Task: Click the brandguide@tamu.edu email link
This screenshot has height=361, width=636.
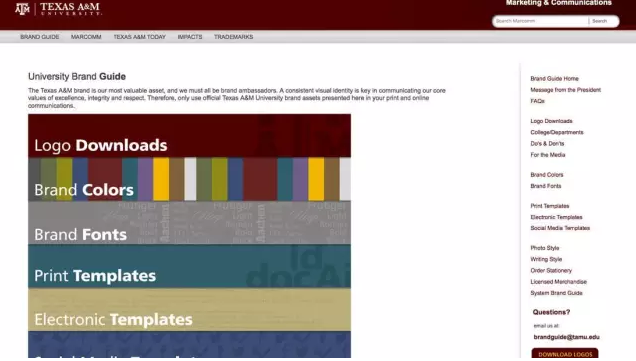Action: click(x=566, y=337)
